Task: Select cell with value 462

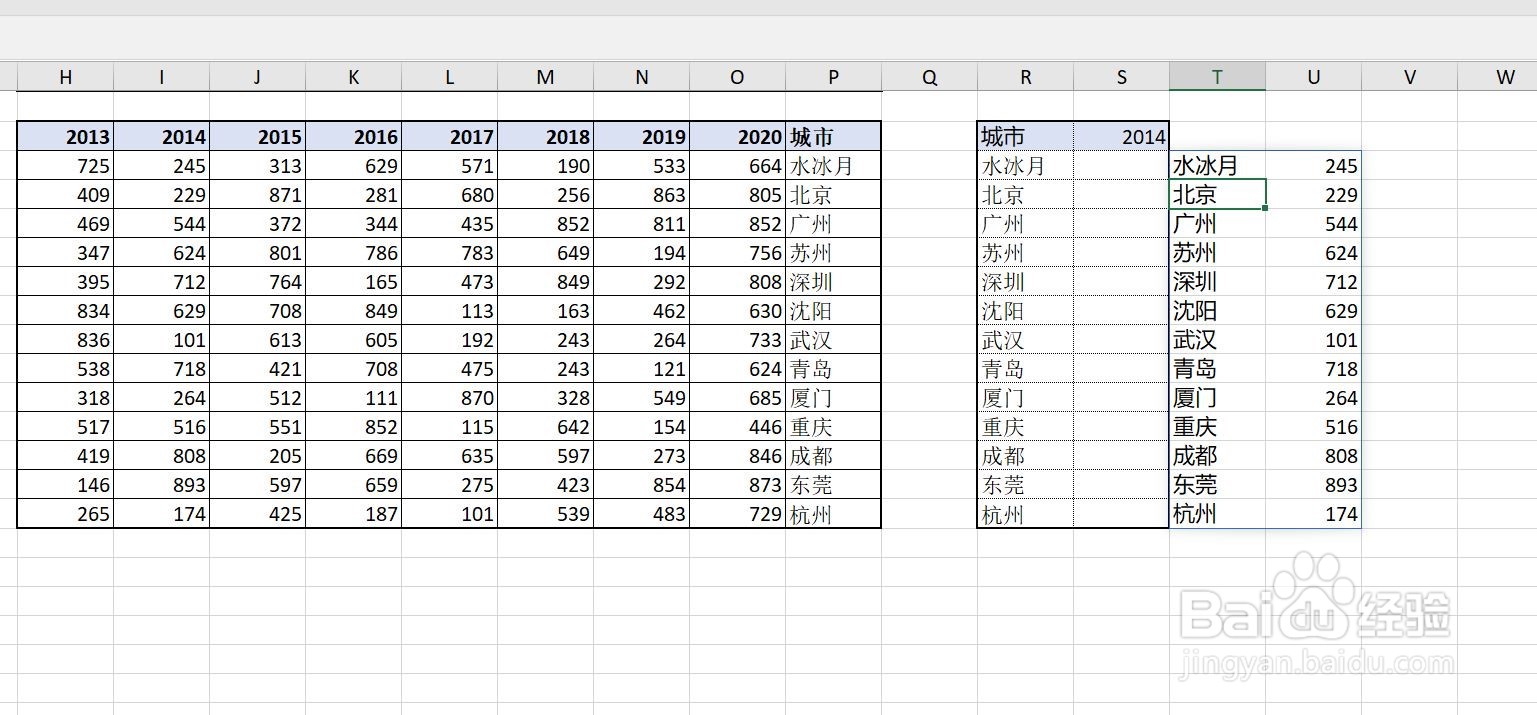Action: pos(641,311)
